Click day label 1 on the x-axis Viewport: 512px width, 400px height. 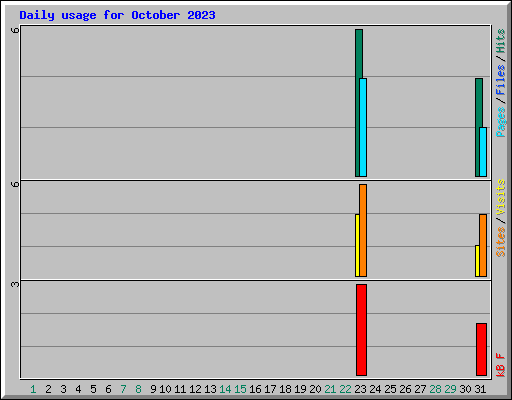click(x=33, y=389)
